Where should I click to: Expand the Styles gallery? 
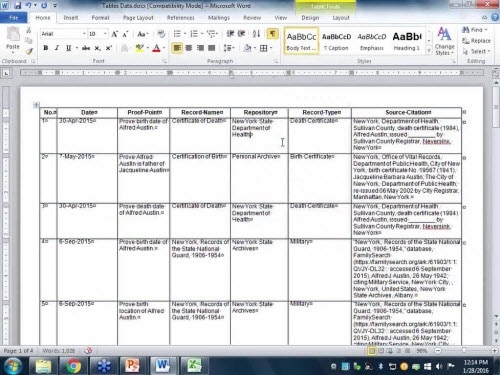tap(429, 51)
